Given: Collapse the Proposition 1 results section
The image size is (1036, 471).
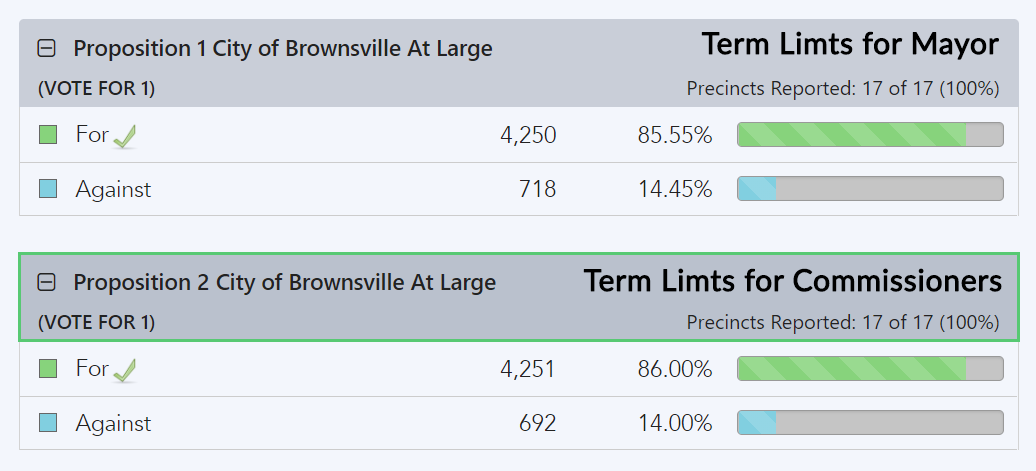Looking at the screenshot, I should tap(46, 48).
